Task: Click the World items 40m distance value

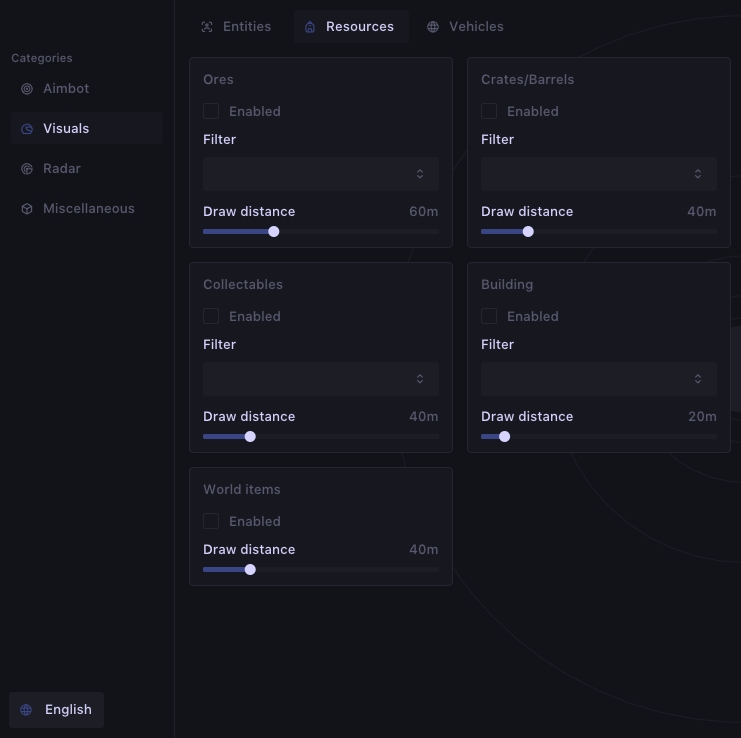Action: tap(423, 549)
